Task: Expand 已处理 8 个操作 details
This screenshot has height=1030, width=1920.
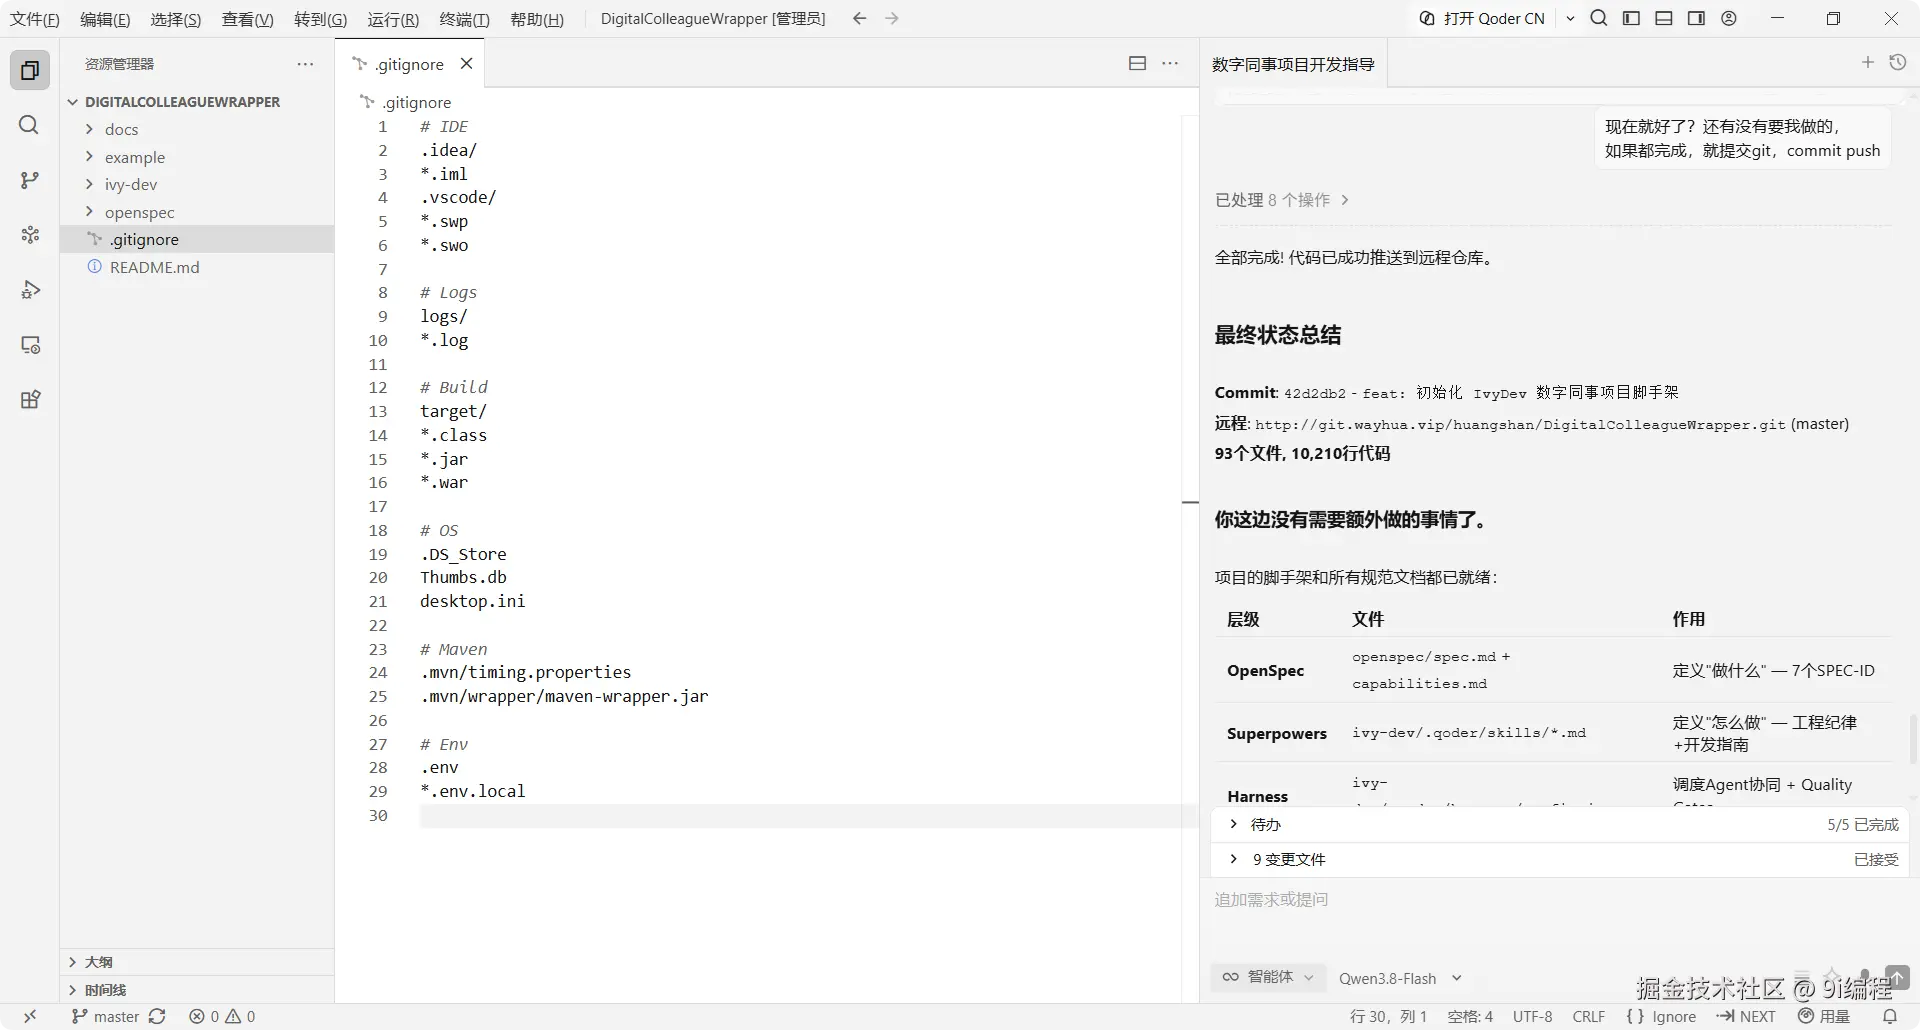Action: tap(1282, 200)
